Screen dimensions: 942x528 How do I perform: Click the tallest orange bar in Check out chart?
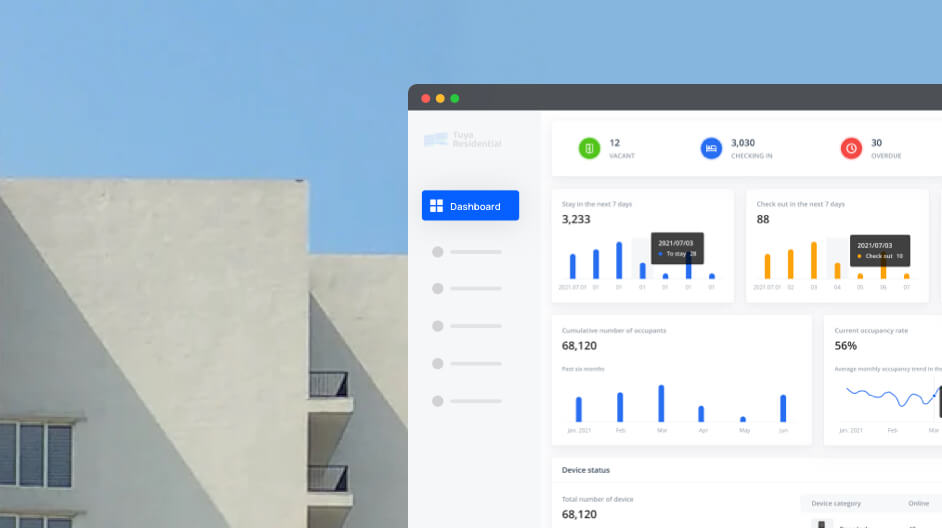coord(814,260)
